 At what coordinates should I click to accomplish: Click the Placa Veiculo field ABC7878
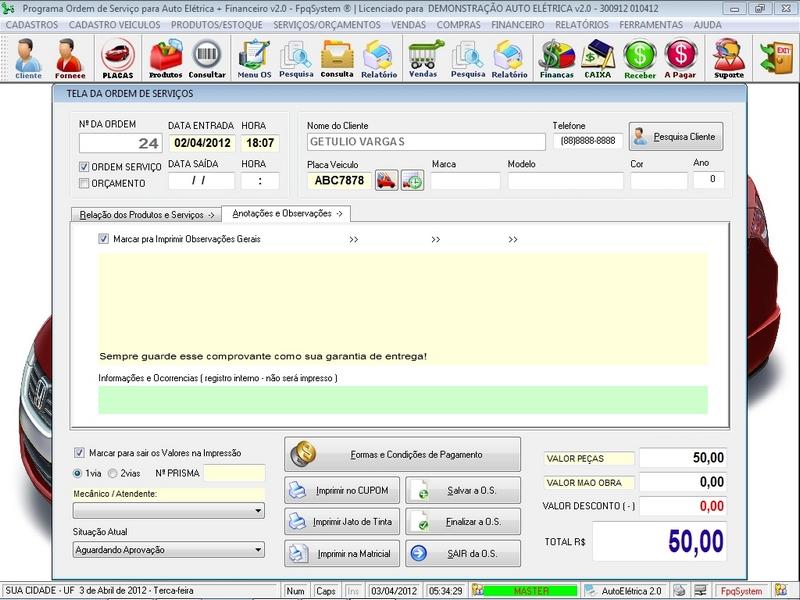coord(339,181)
